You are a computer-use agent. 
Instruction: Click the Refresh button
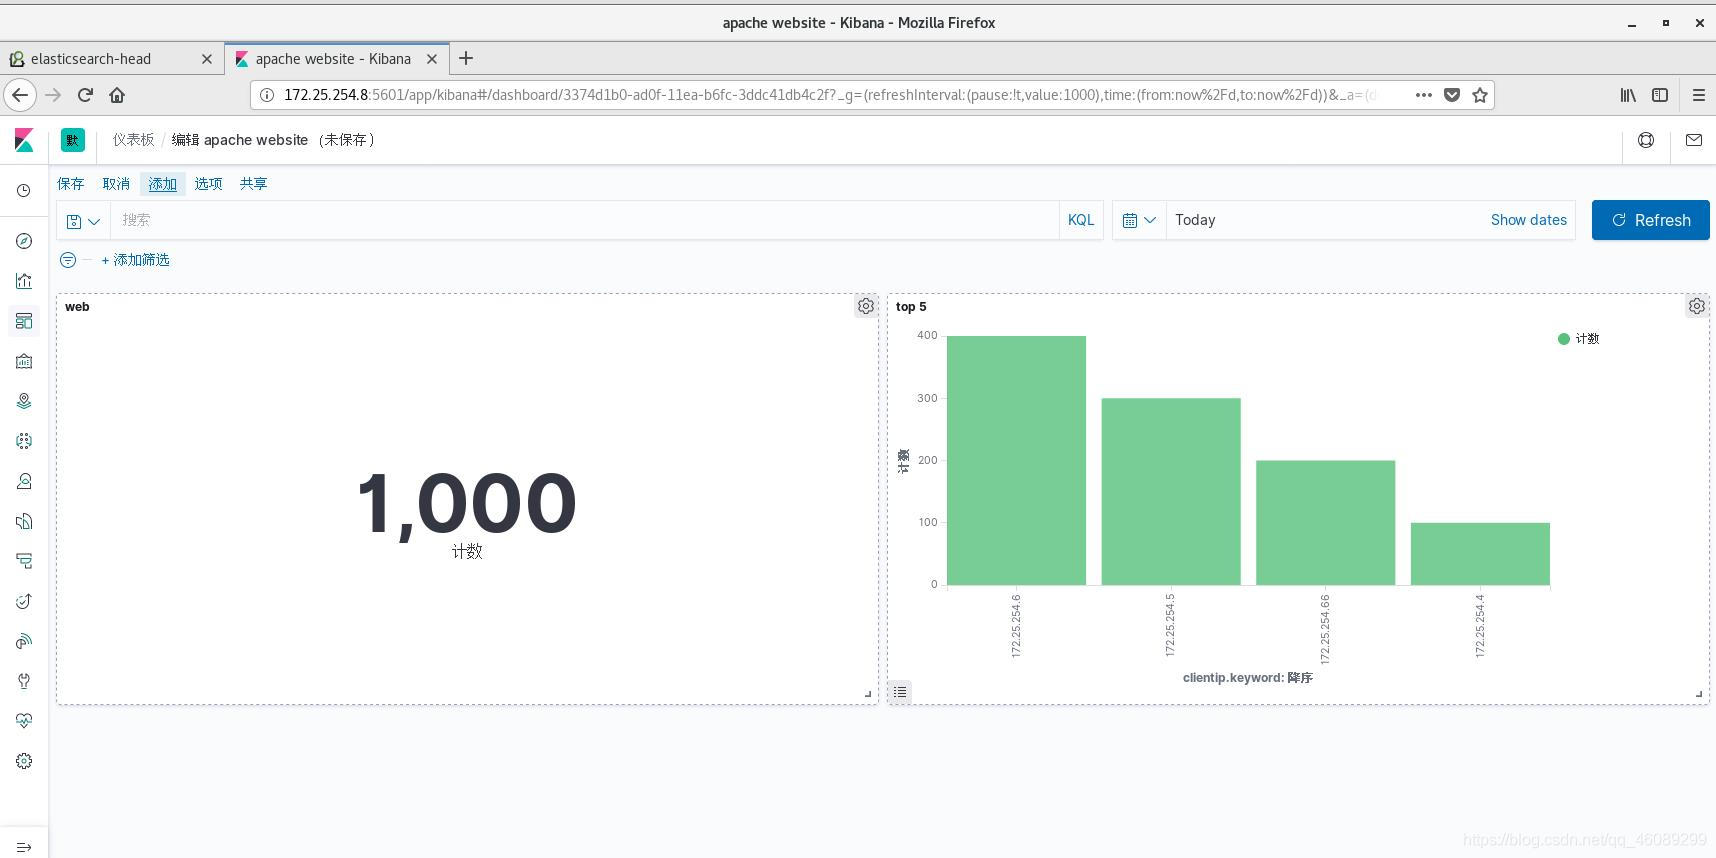click(1650, 220)
